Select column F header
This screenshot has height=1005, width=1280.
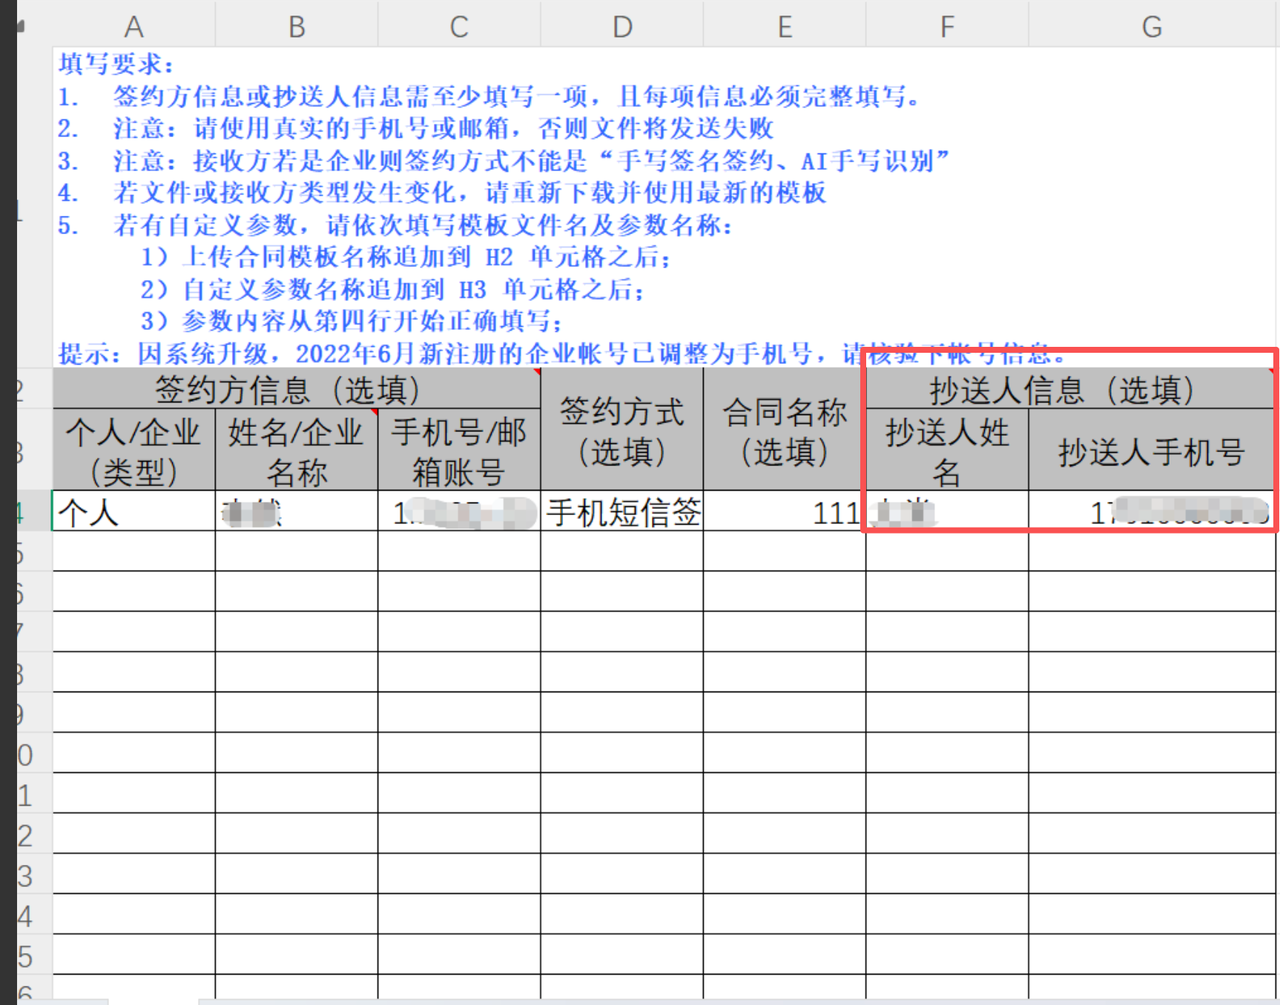click(x=947, y=27)
